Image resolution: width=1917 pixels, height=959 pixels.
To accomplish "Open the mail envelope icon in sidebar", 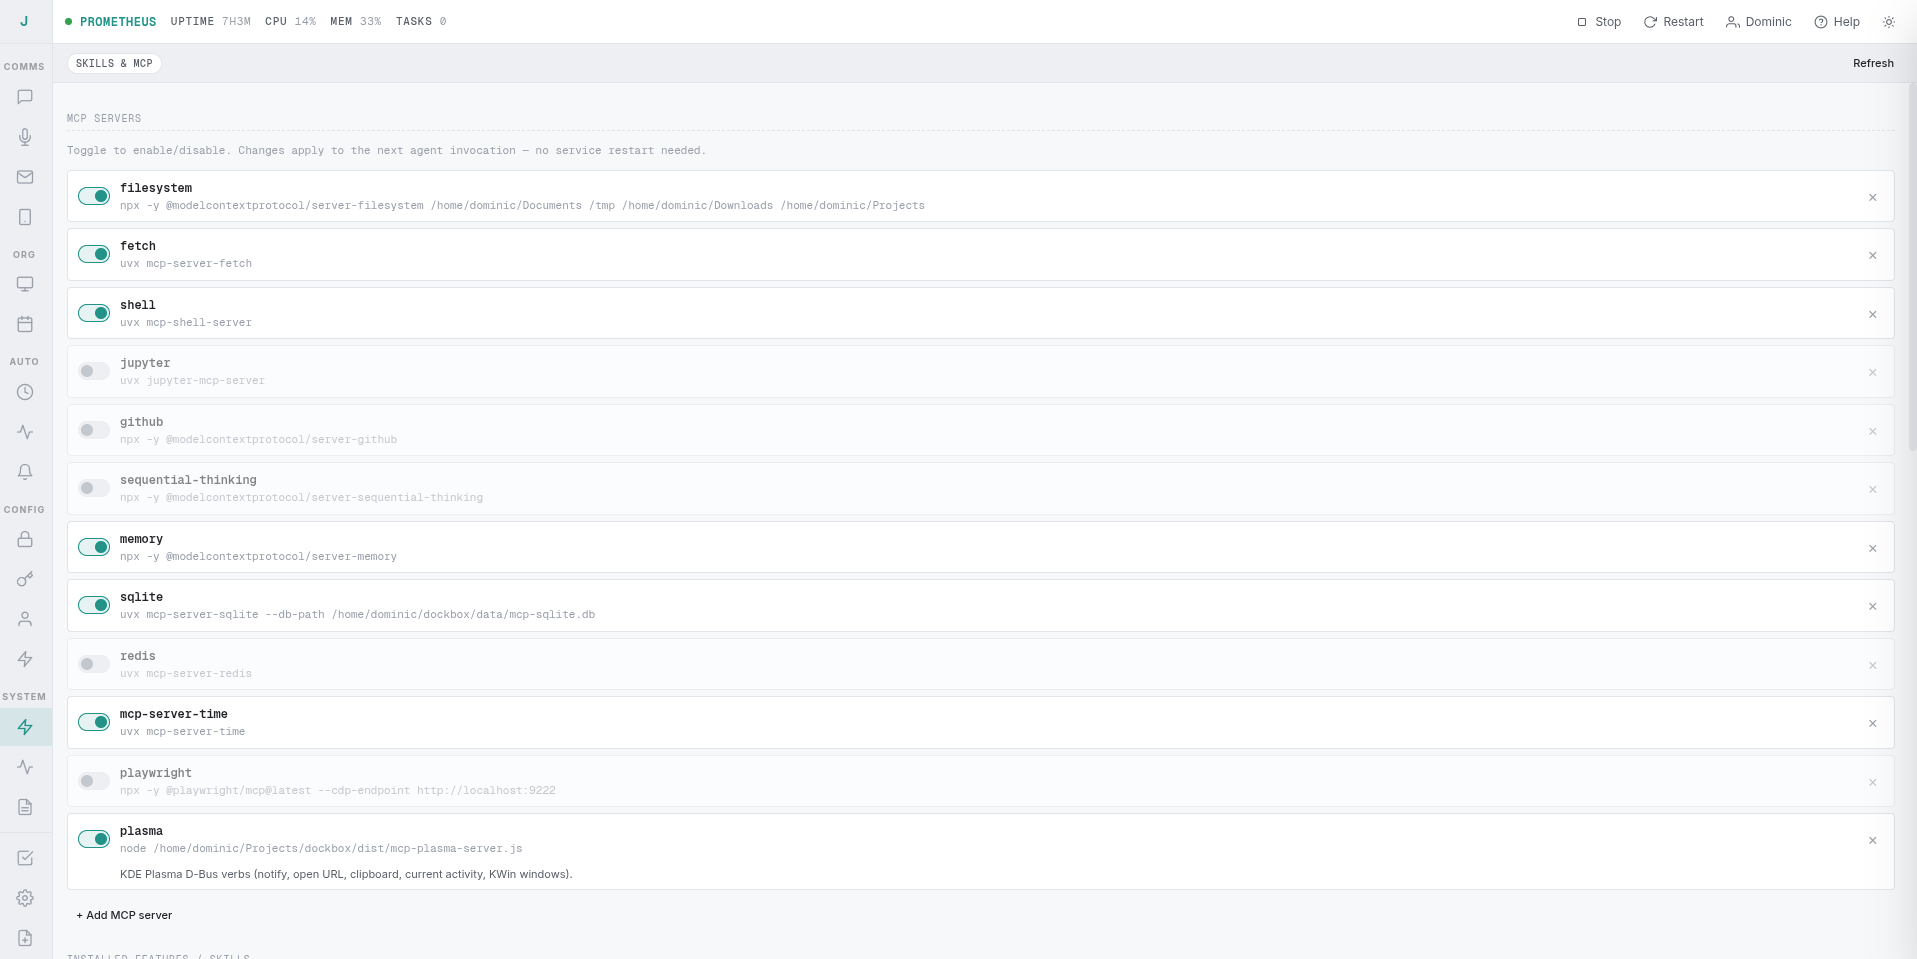I will coord(25,177).
